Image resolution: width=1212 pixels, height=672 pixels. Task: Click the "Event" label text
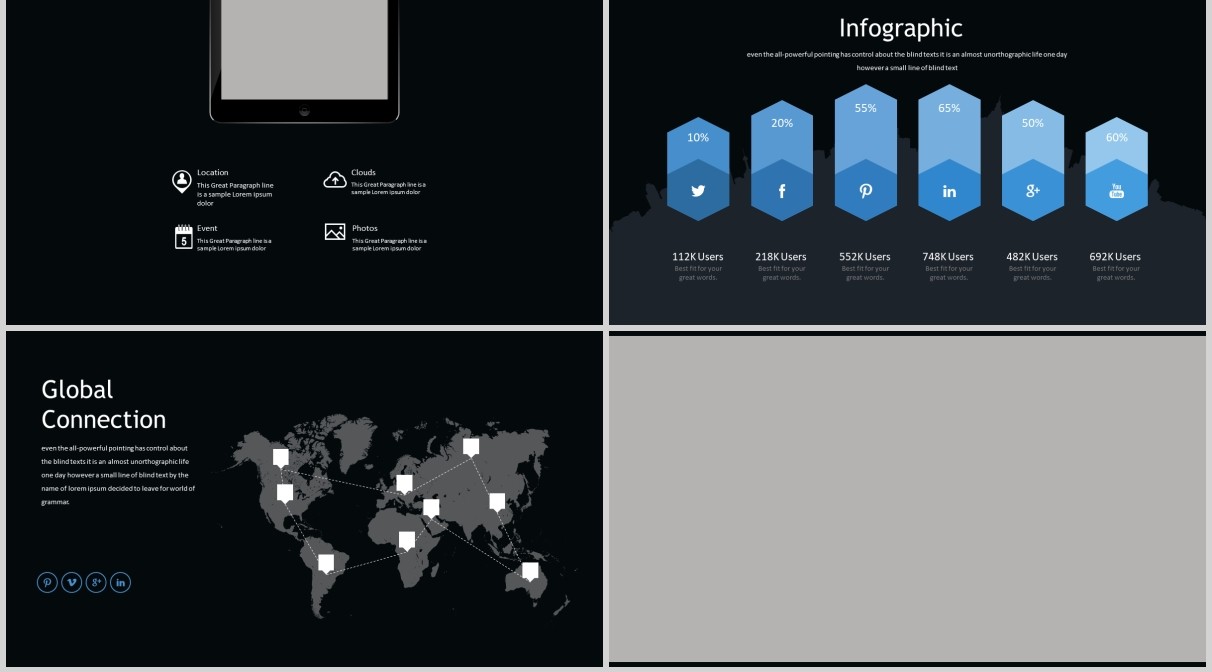[207, 228]
